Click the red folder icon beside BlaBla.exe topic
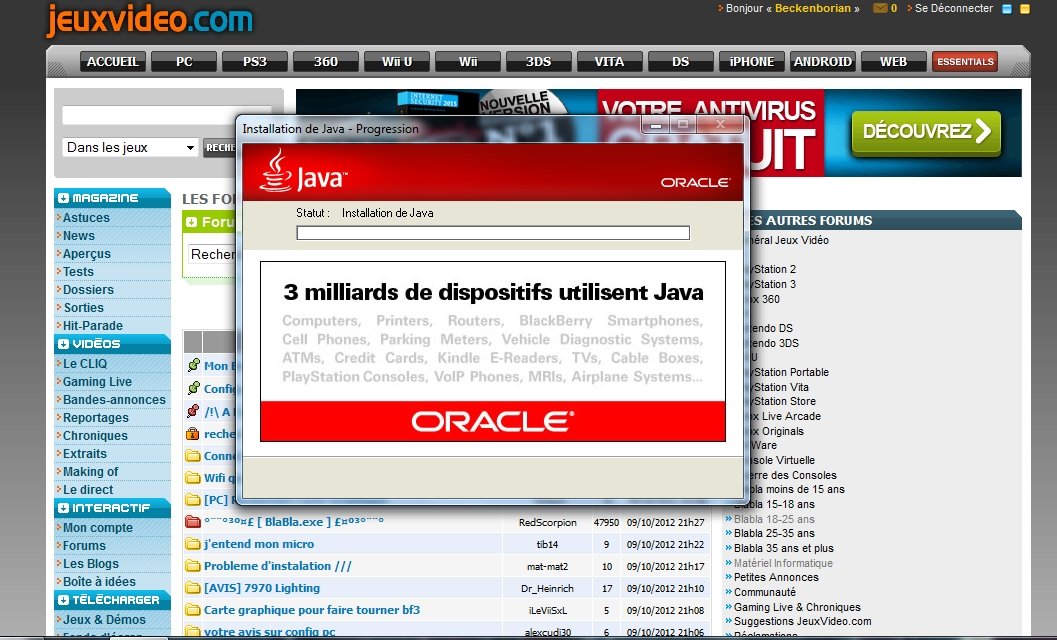 coord(192,522)
